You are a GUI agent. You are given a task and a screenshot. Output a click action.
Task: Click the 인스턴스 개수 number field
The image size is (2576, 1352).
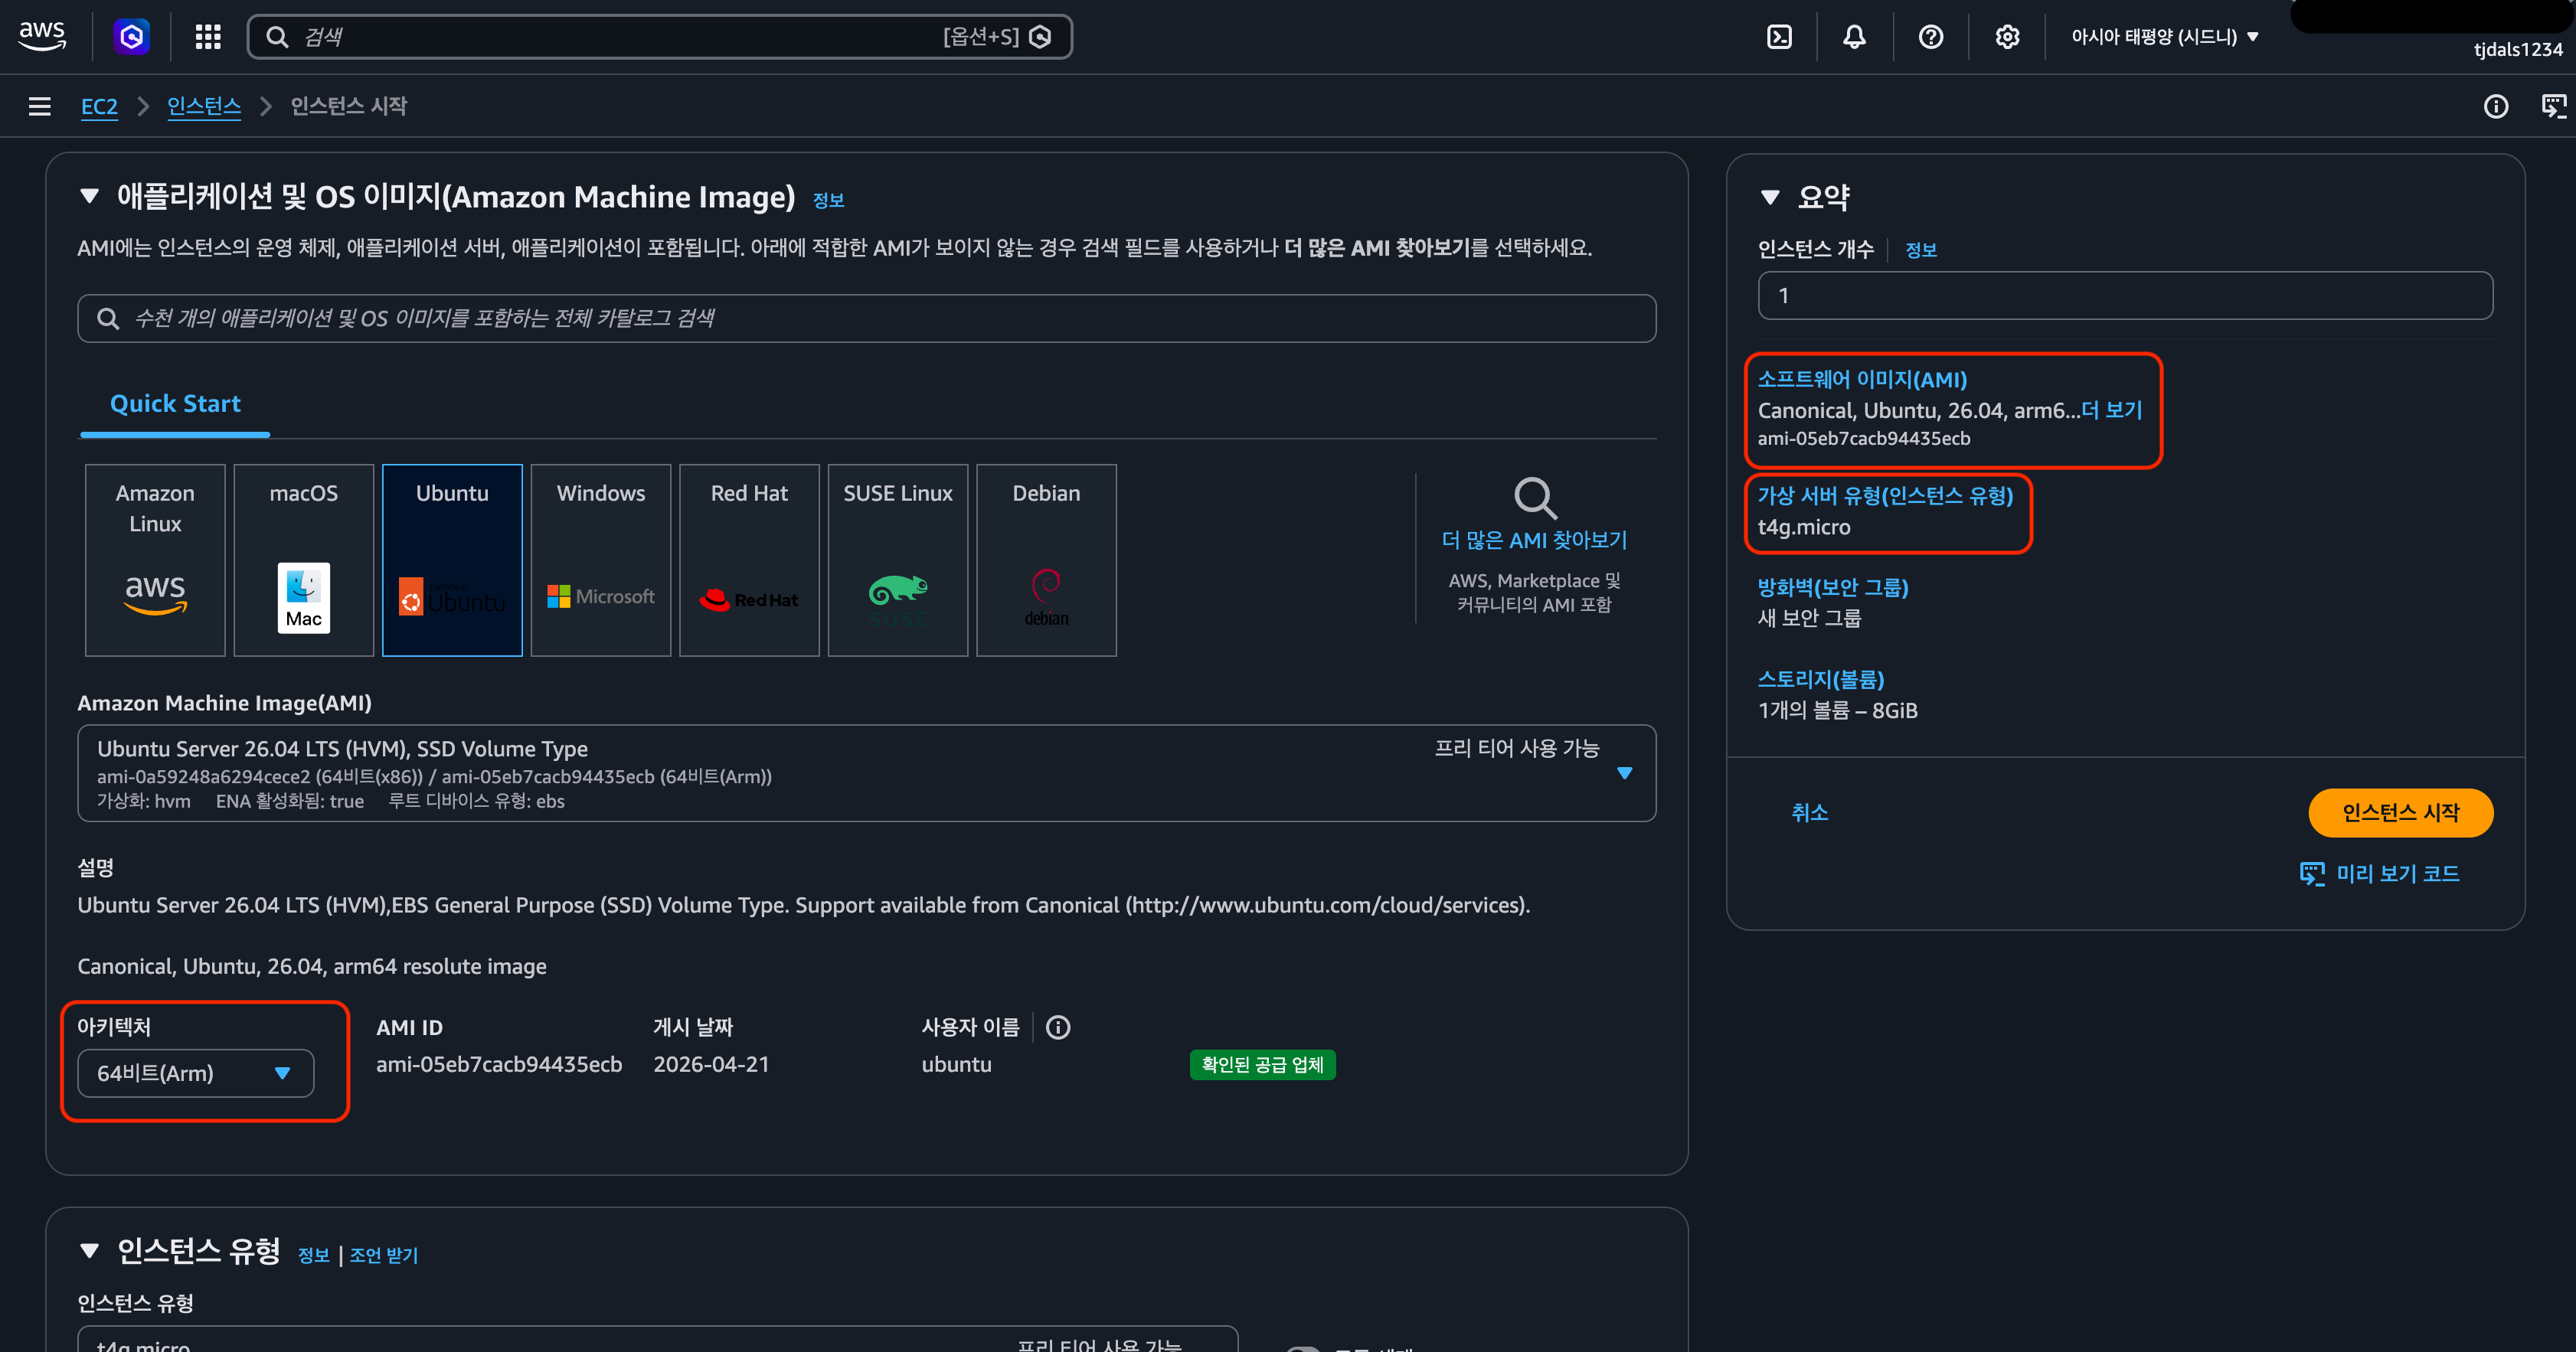[x=2125, y=296]
